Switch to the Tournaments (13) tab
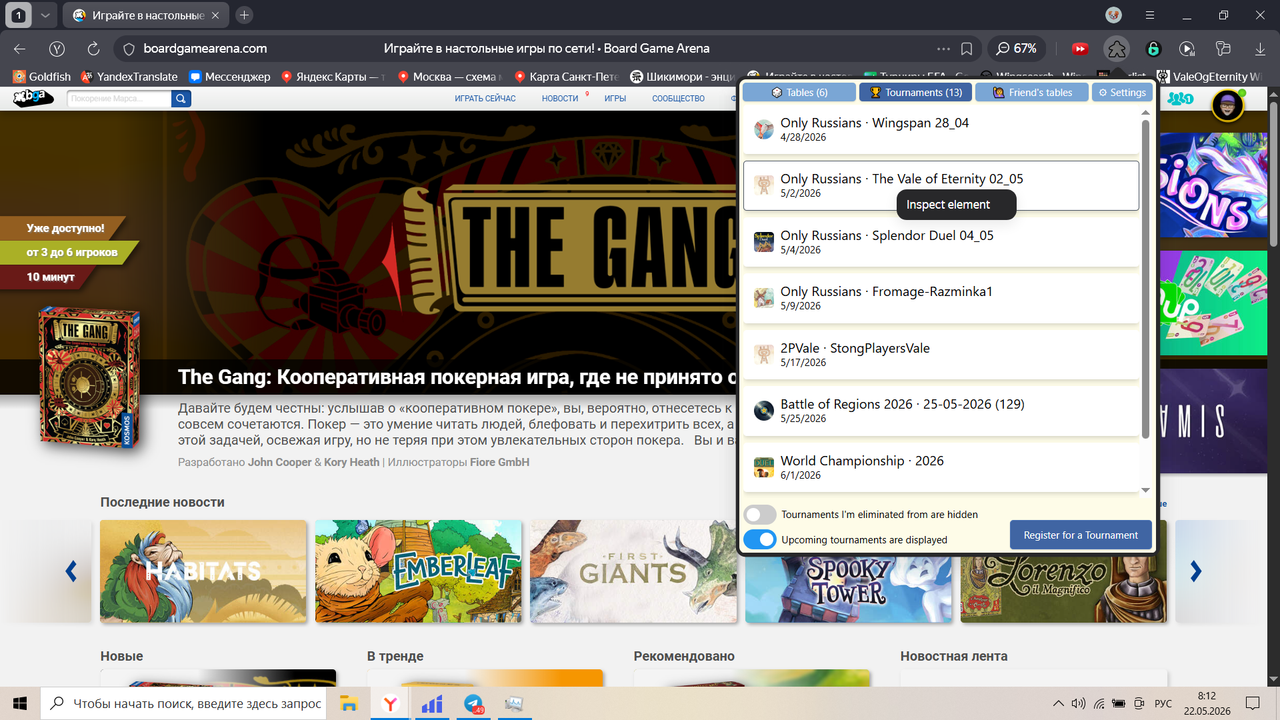Screen dimensions: 1280x720 [915, 92]
